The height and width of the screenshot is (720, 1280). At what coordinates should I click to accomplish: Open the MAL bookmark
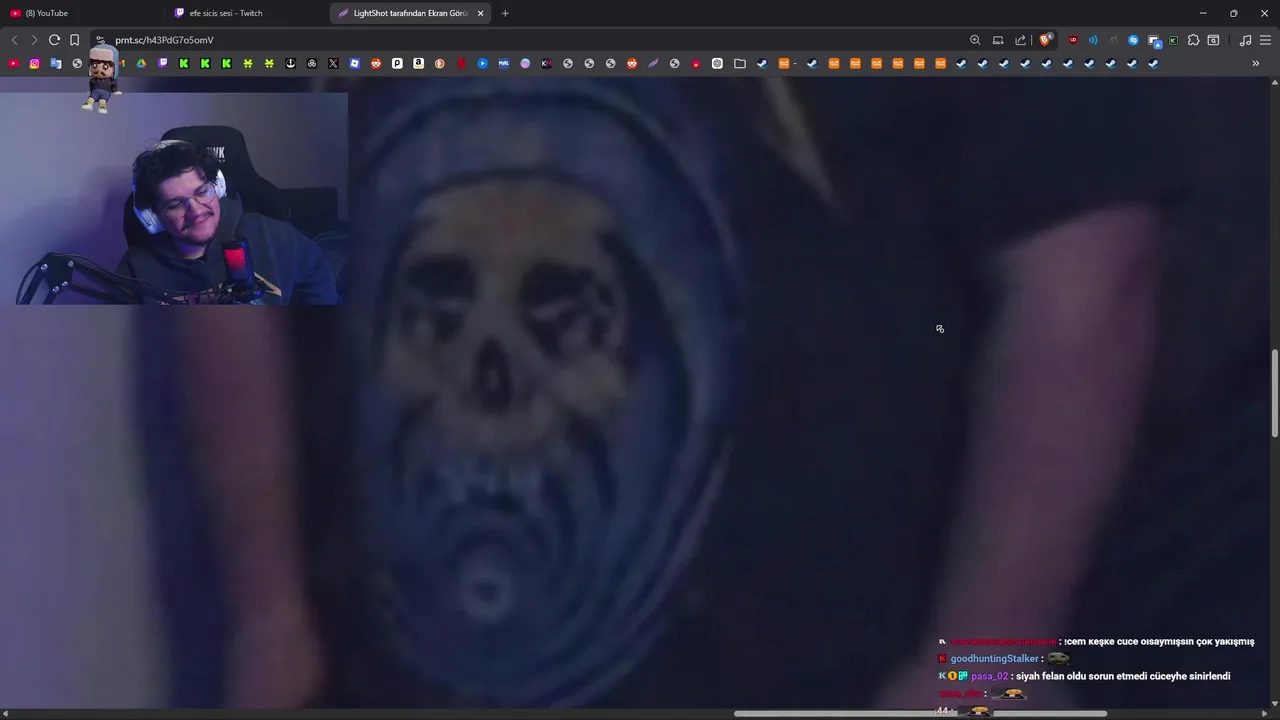coord(504,63)
